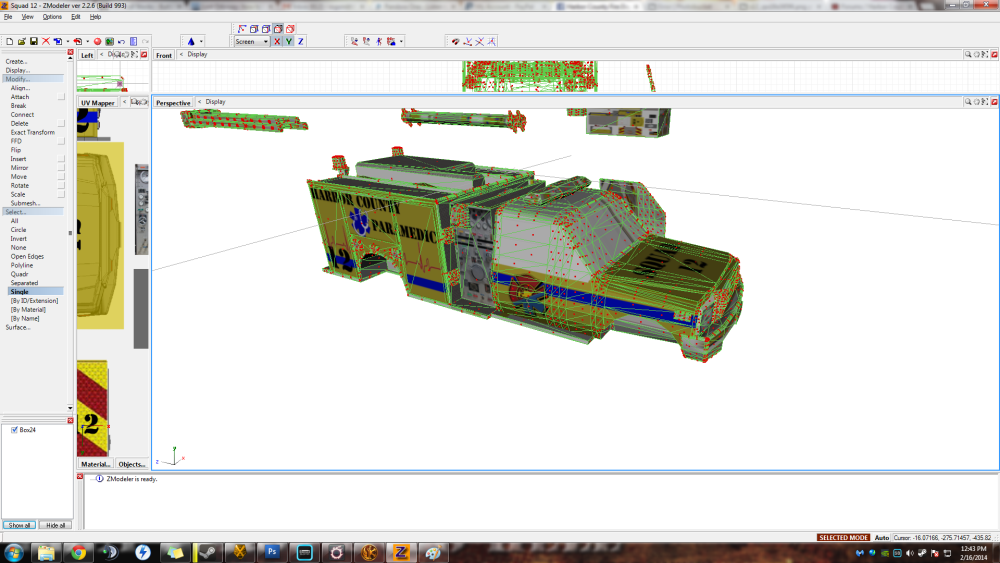Screen dimensions: 1000x563
Task: Click the Open Edges selection command
Action: [27, 256]
